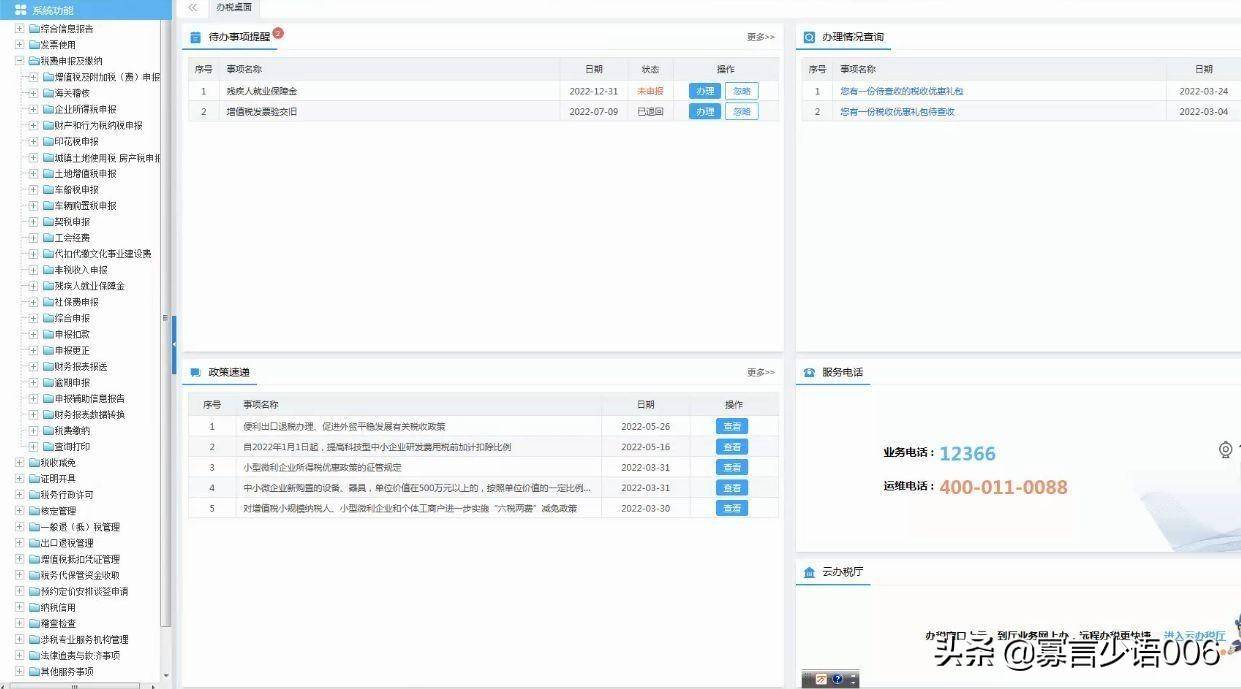The image size is (1241, 689).
Task: Open 土地增值税申报 in the tree
Action: click(86, 174)
